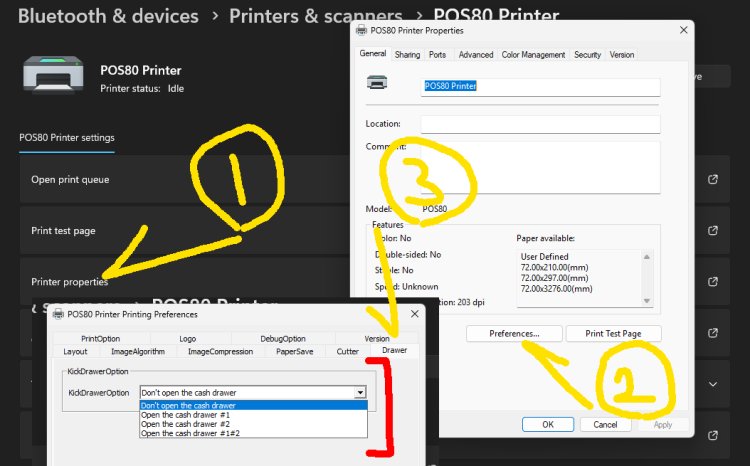Close the Printing Preferences window
Image resolution: width=750 pixels, height=466 pixels.
tap(415, 314)
